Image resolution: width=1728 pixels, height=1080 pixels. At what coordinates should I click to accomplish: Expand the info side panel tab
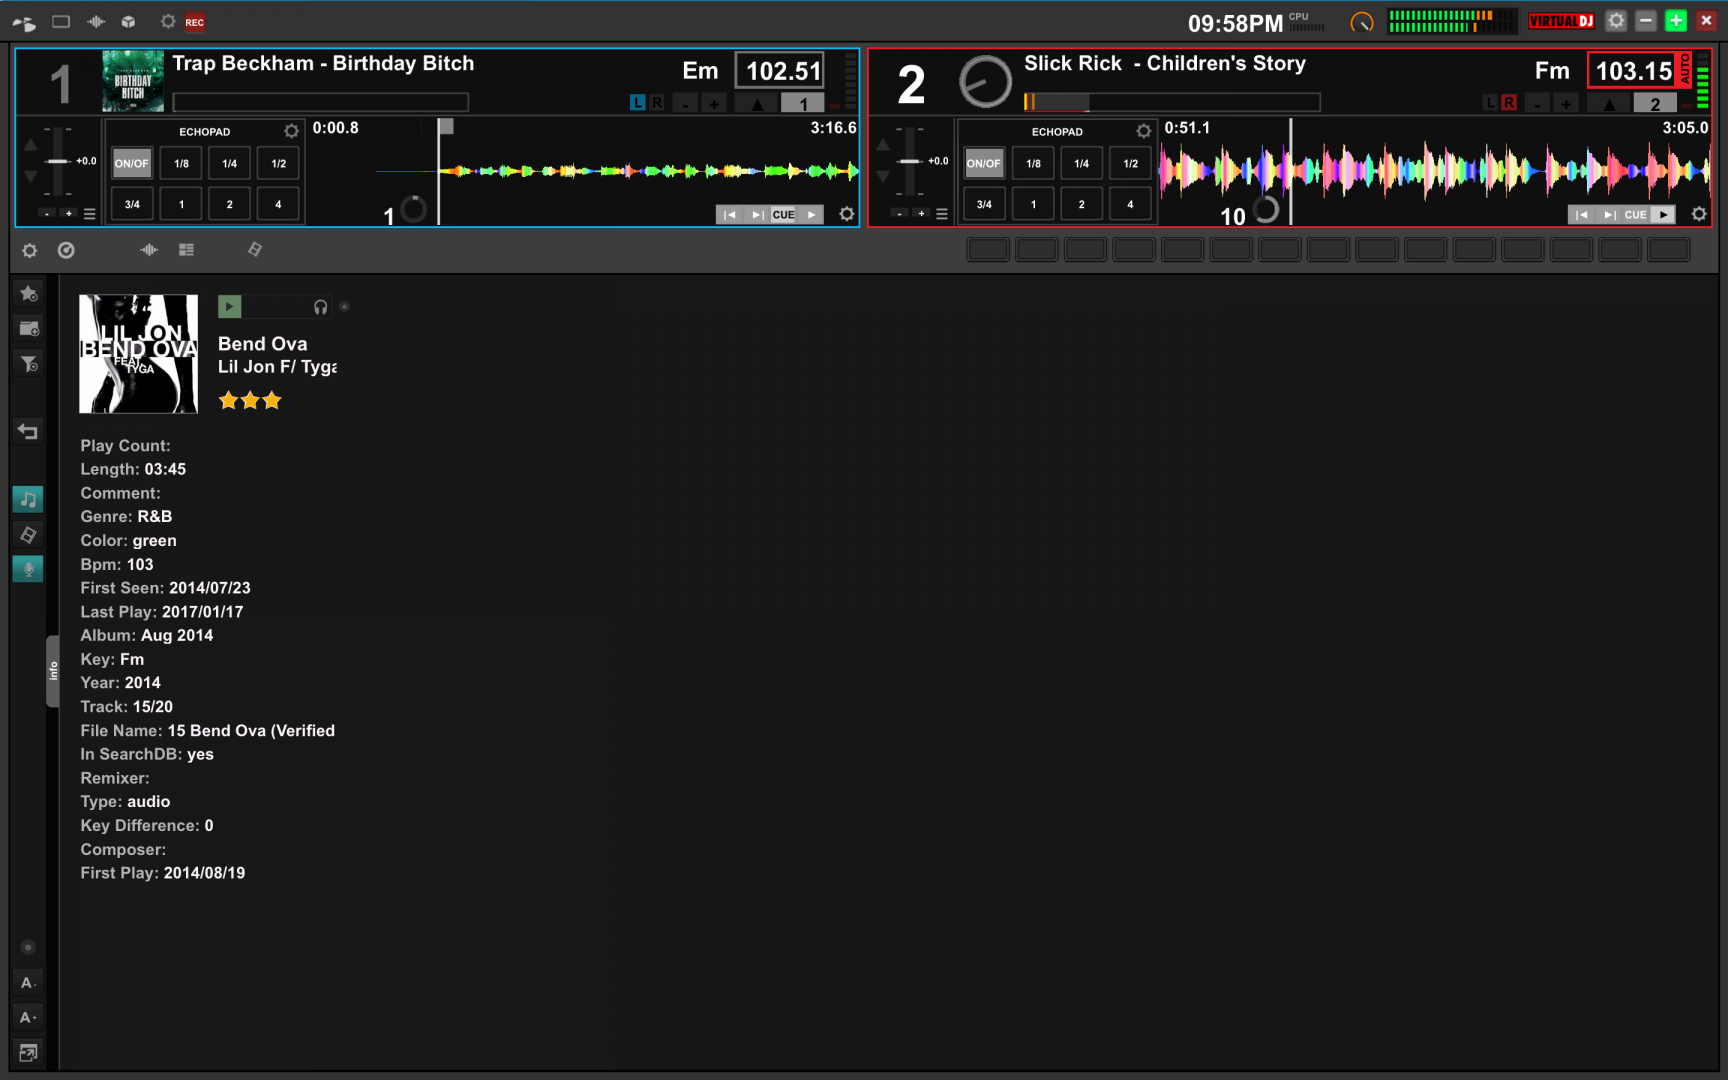tap(53, 671)
